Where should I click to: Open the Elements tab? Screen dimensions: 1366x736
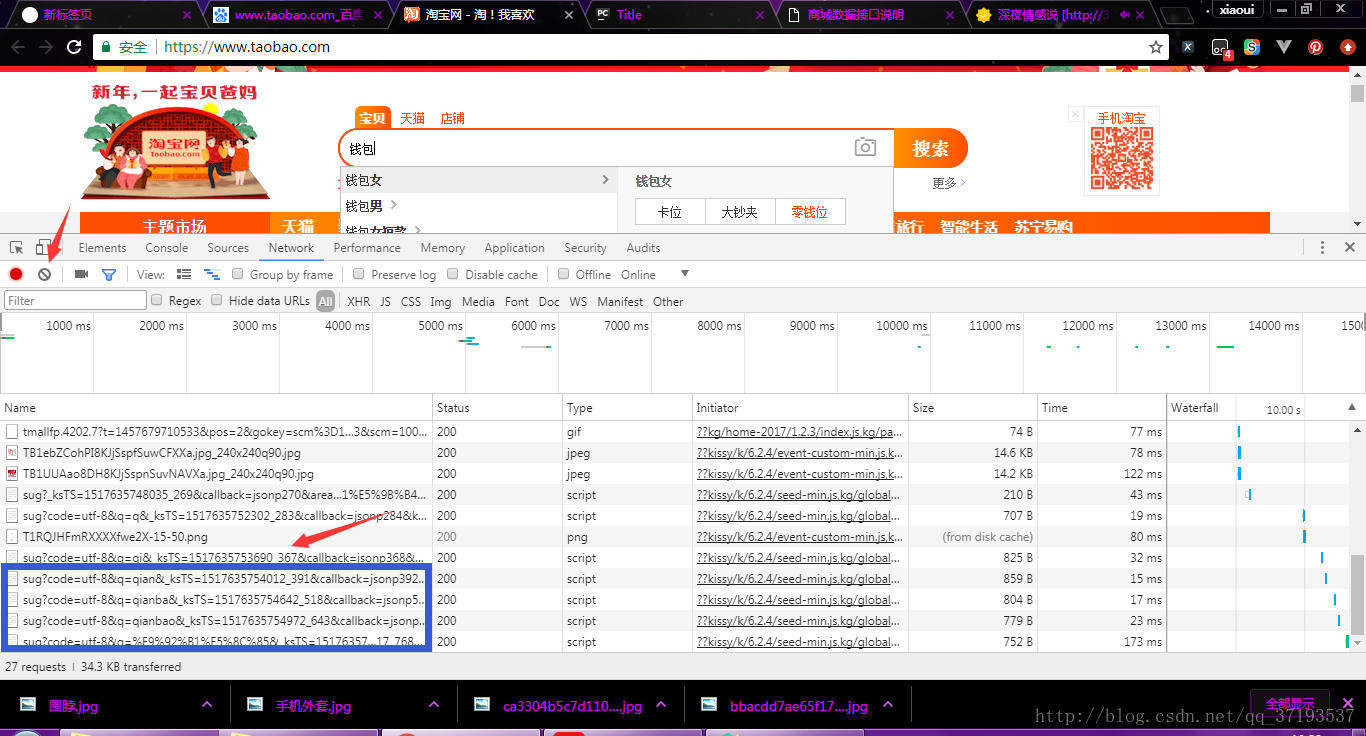pos(102,248)
